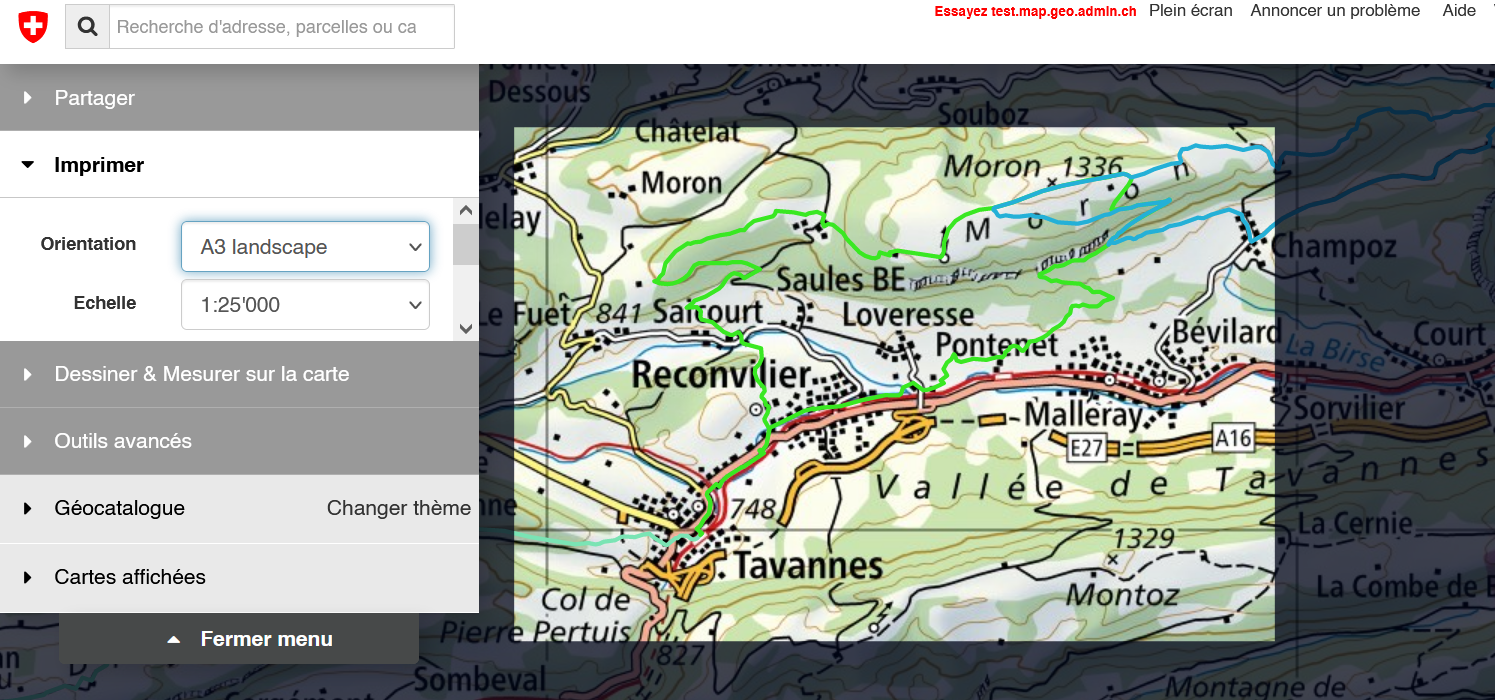Click the Châtelat label on the map

pyautogui.click(x=688, y=131)
